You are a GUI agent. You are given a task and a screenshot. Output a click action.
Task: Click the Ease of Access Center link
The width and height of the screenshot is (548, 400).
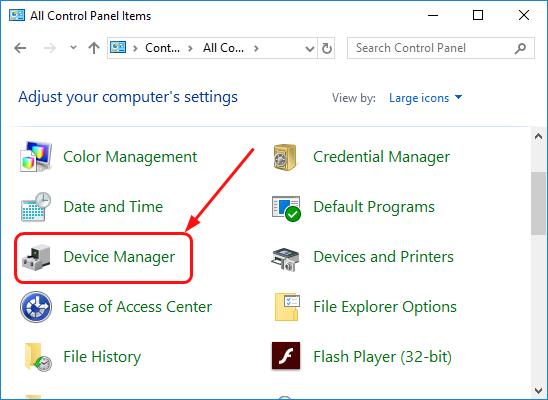coord(138,307)
